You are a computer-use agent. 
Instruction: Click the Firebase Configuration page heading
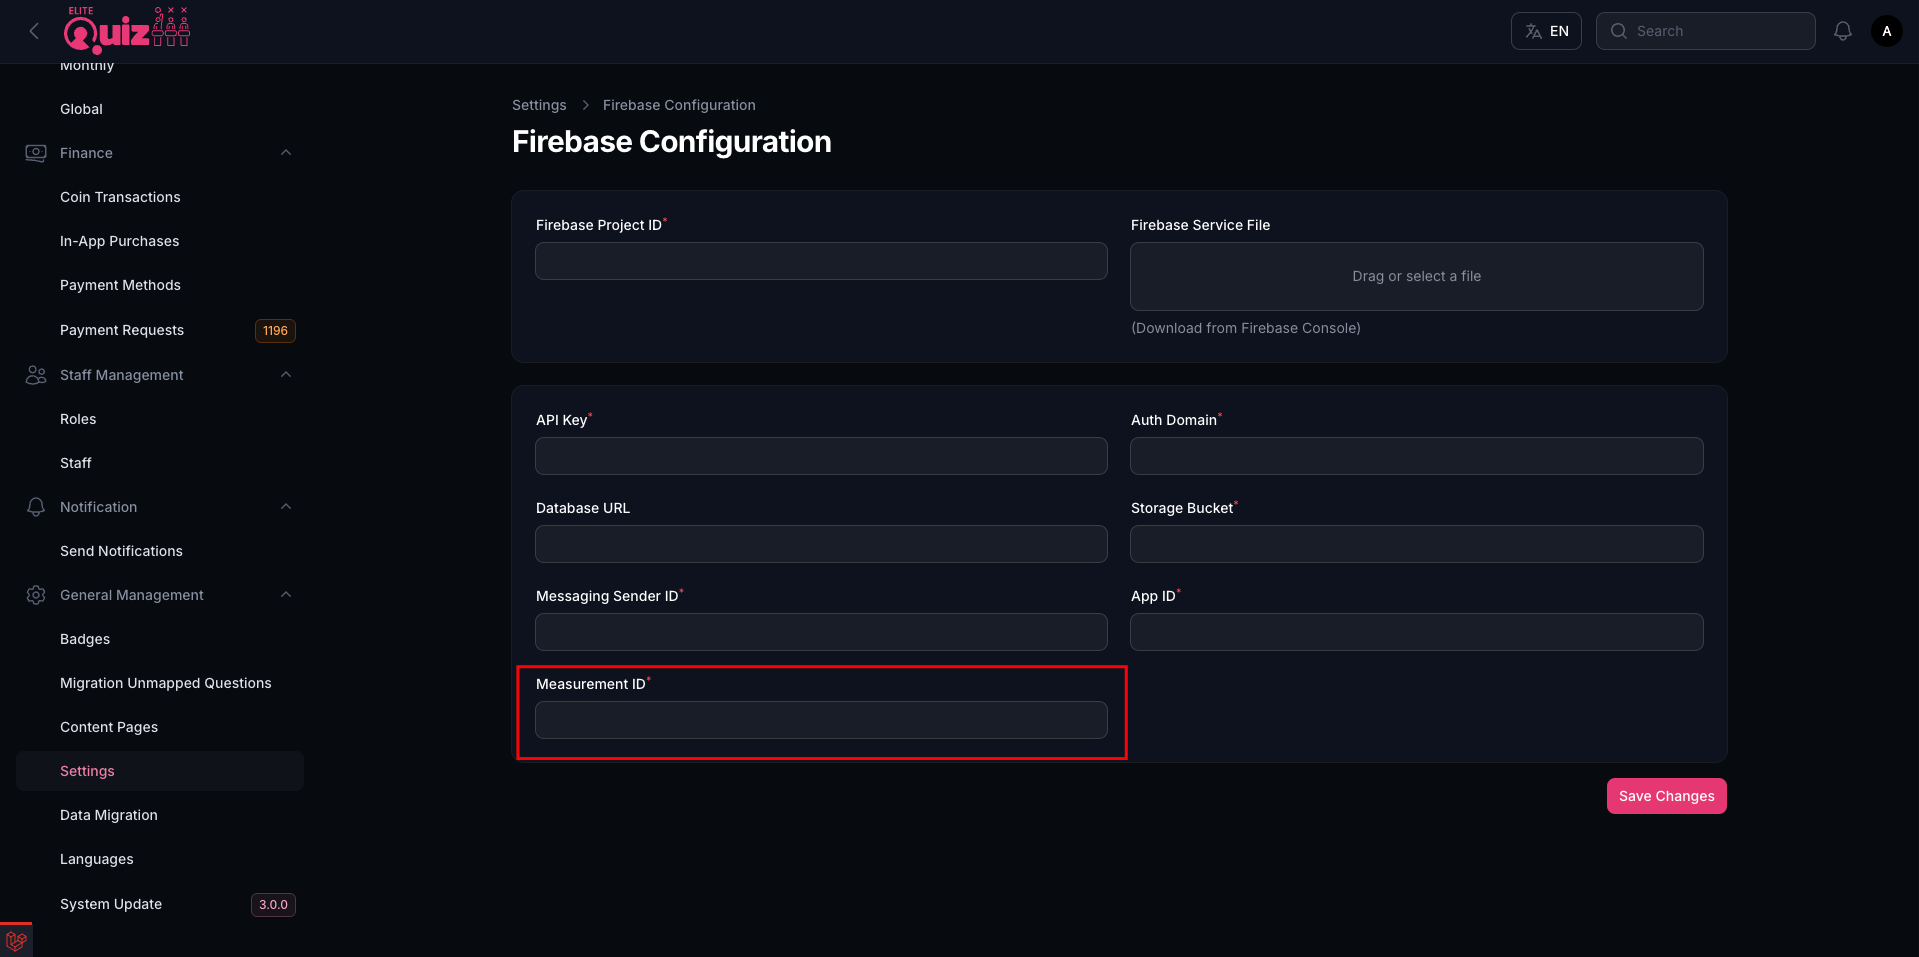click(x=671, y=142)
